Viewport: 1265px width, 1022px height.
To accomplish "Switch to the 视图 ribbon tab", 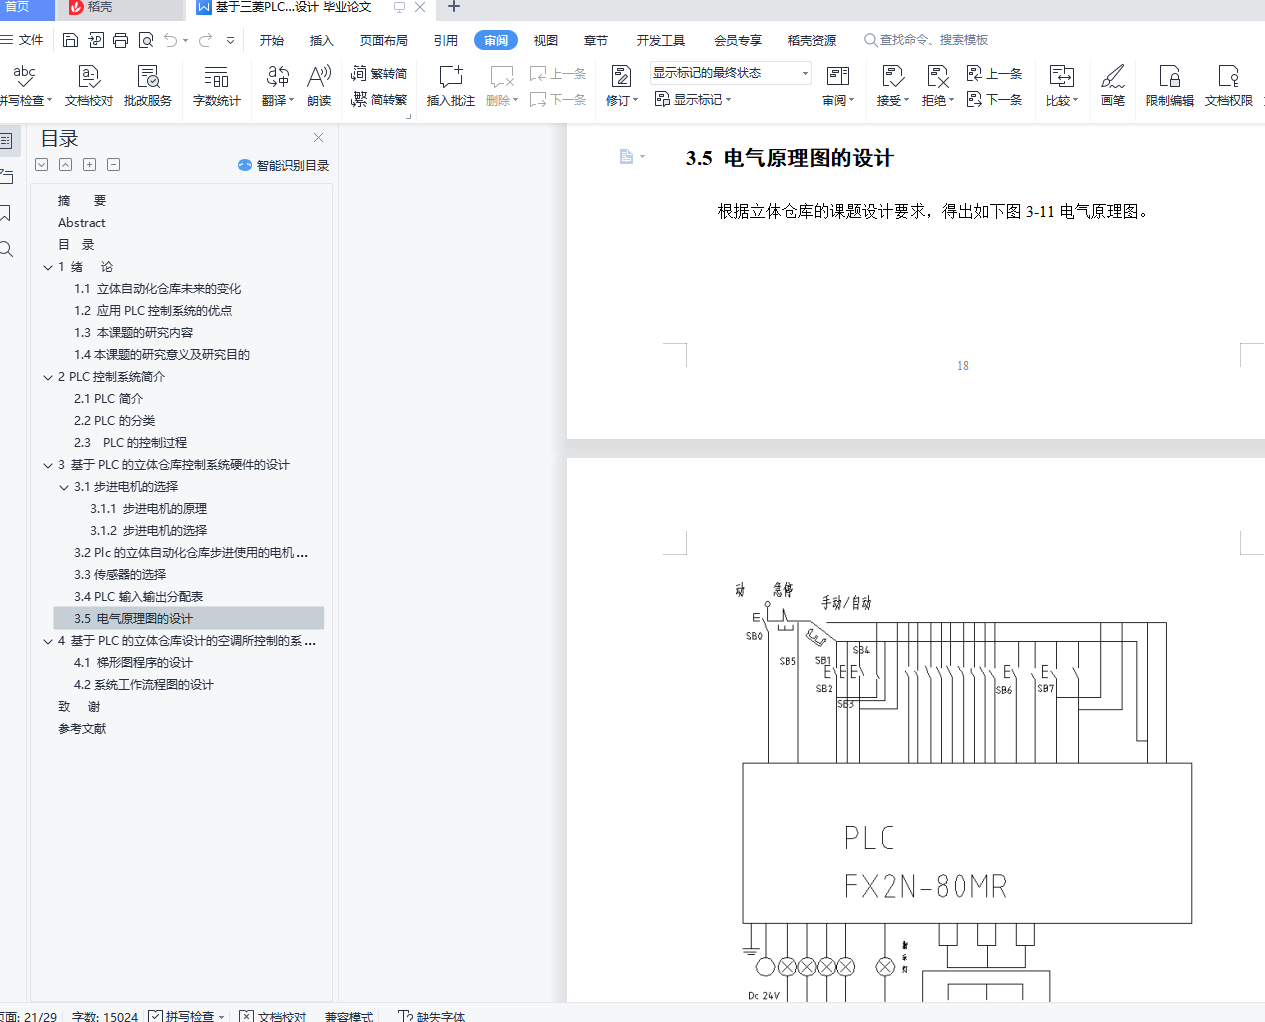I will click(x=546, y=40).
